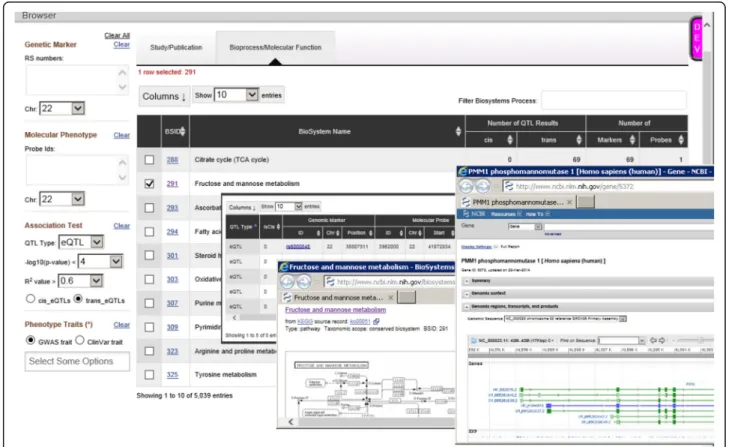The image size is (729, 447).
Task: Check the row 294 Fatty acid checkbox
Action: coord(149,232)
